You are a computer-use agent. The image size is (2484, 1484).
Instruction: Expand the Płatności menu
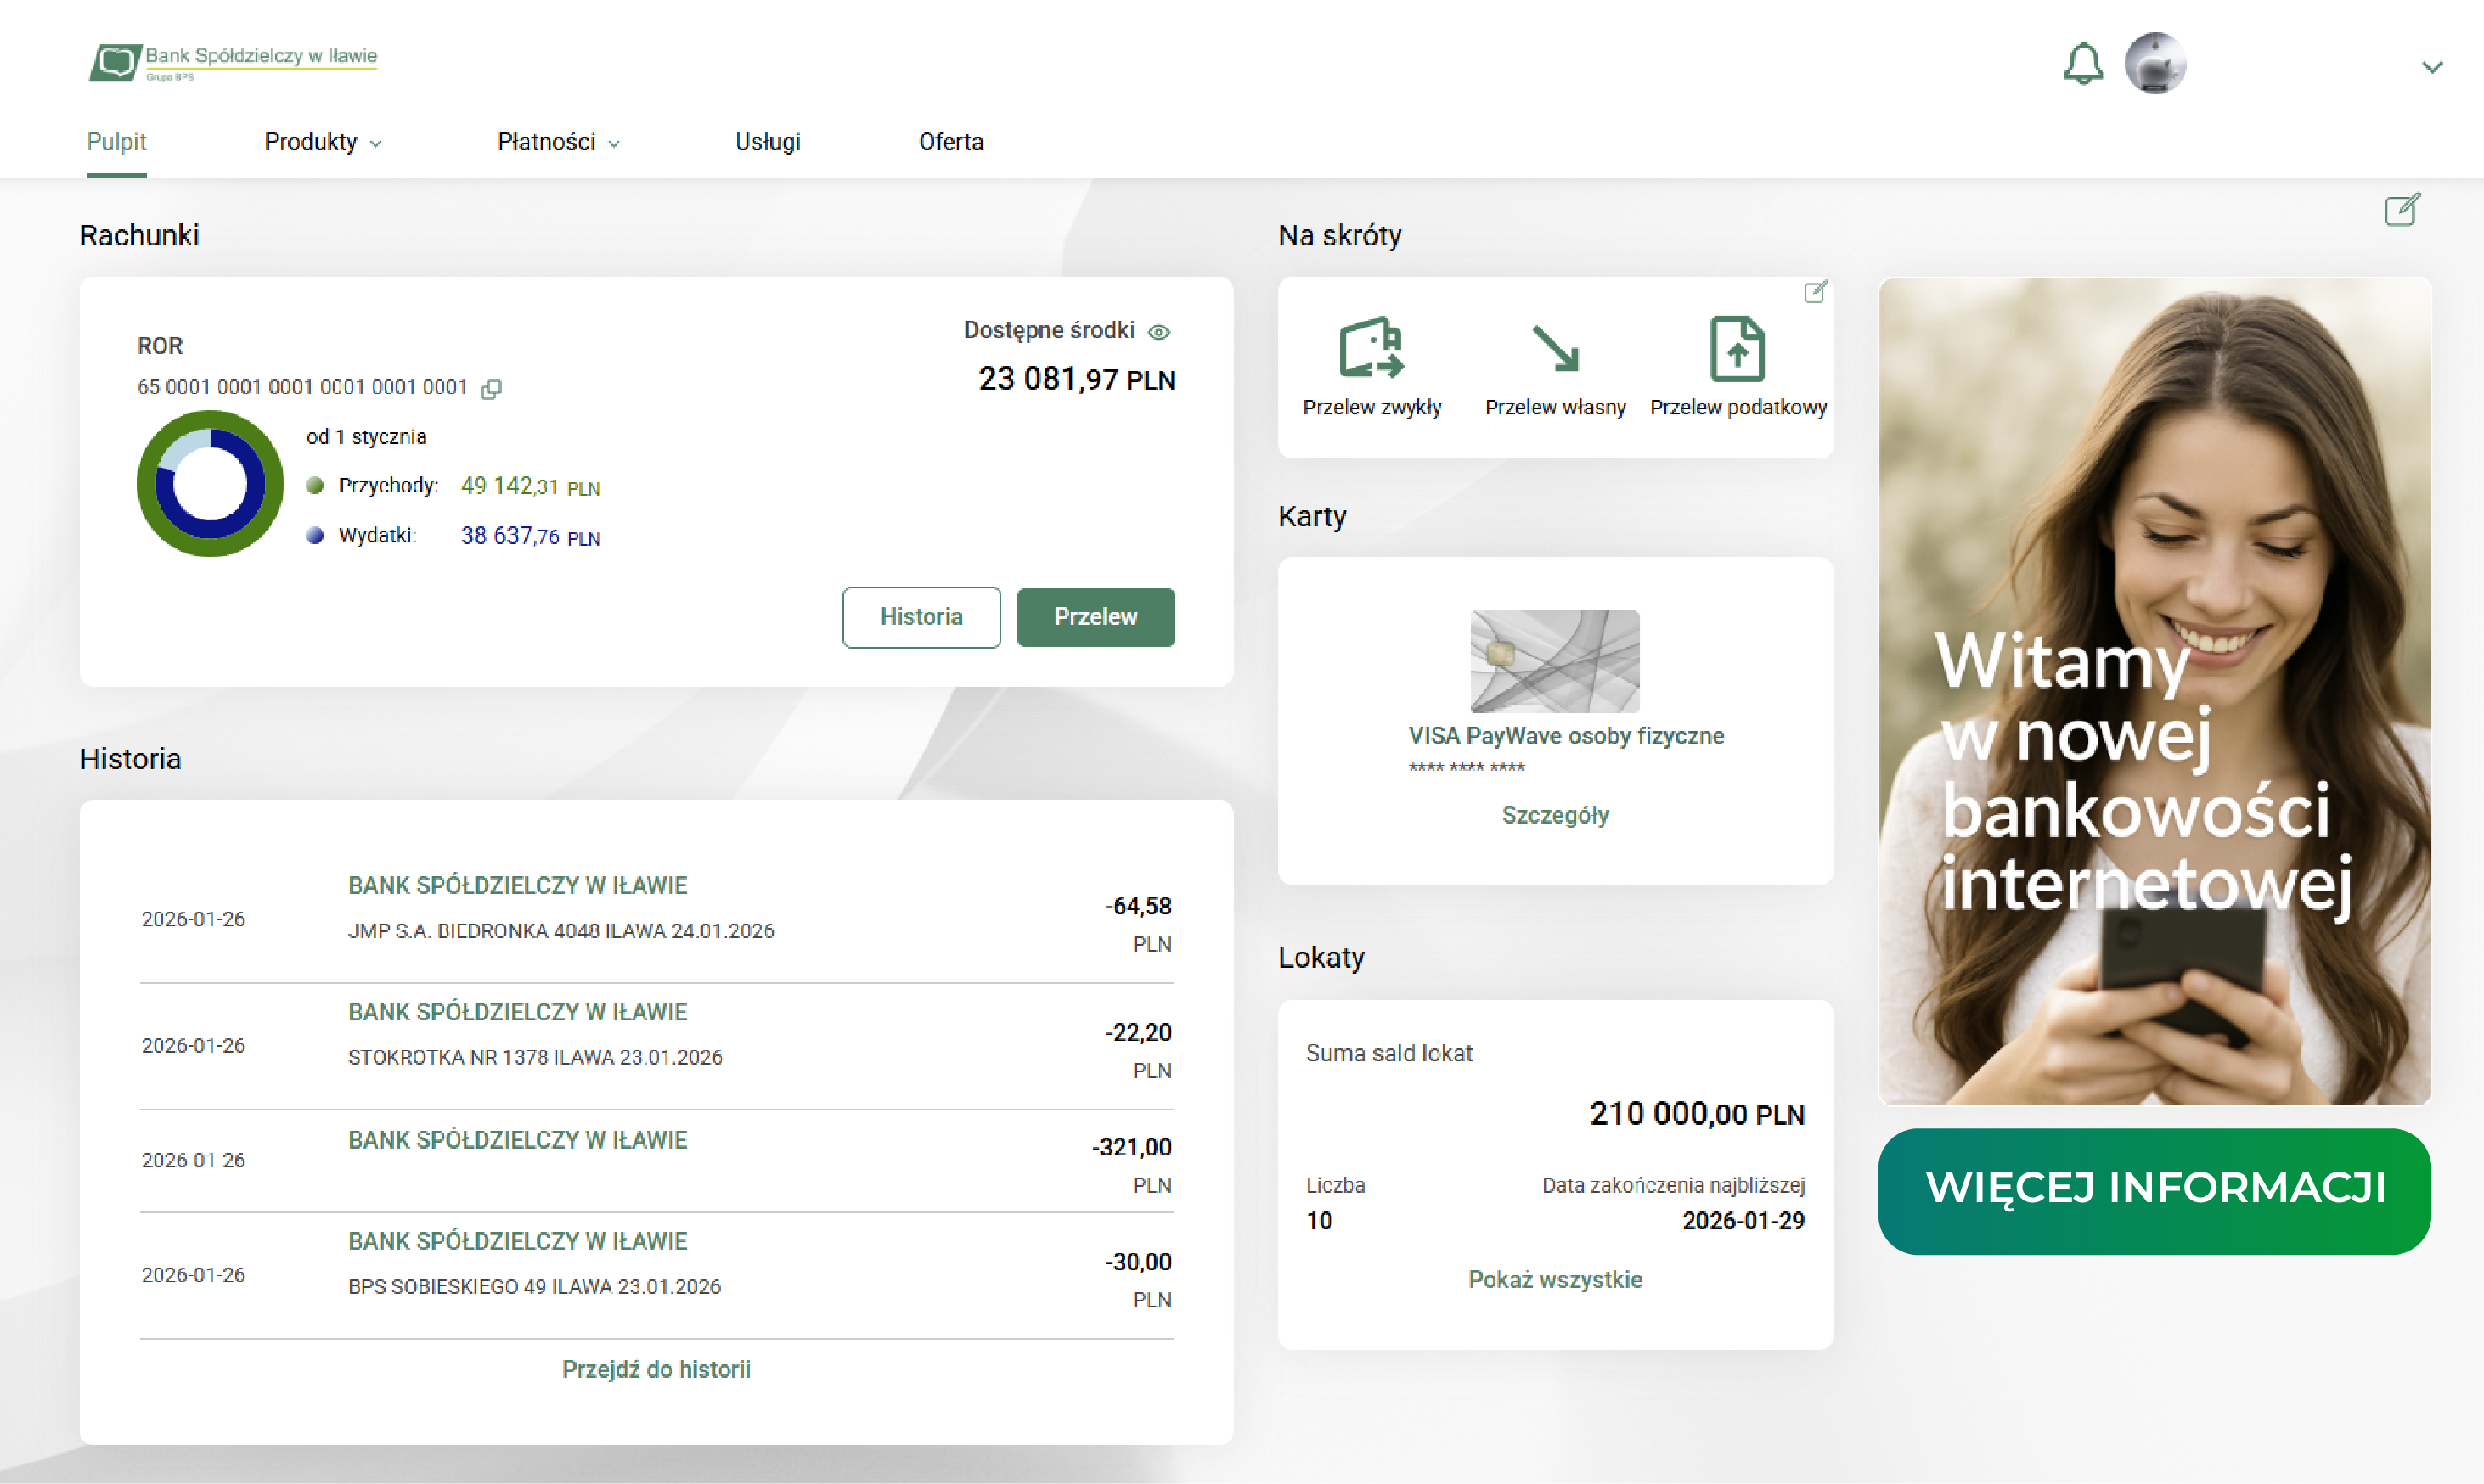558,142
